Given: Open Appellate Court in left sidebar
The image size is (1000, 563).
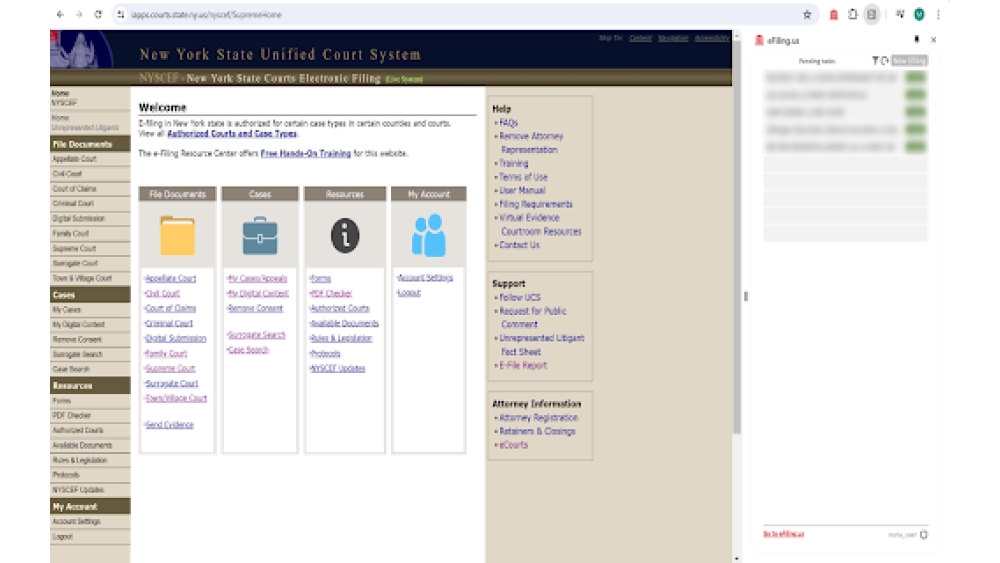Looking at the screenshot, I should (75, 159).
